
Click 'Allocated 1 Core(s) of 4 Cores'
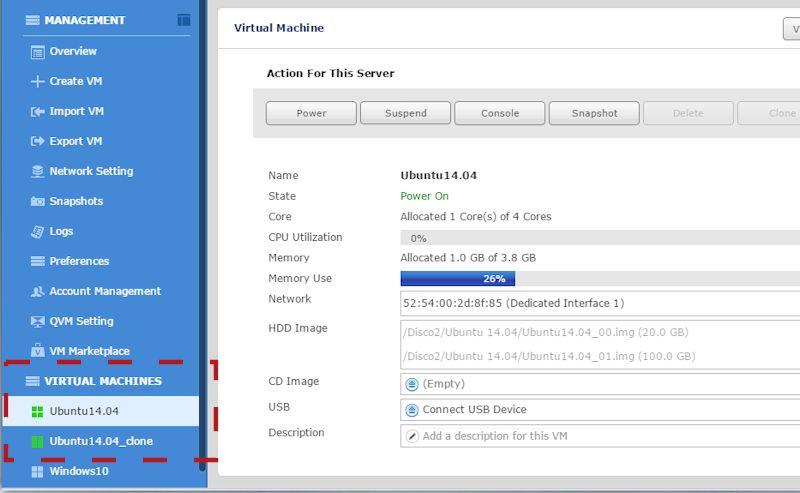coord(476,217)
